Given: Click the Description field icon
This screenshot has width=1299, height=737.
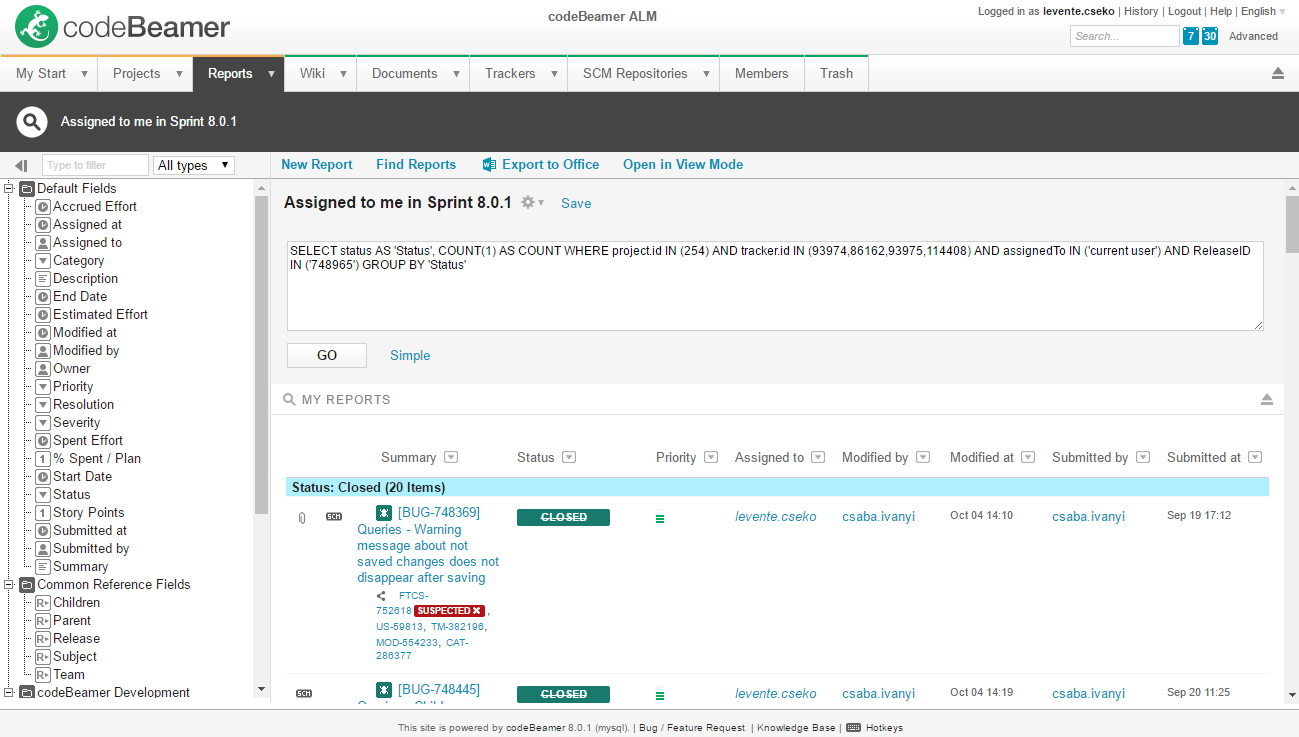Looking at the screenshot, I should coord(43,279).
